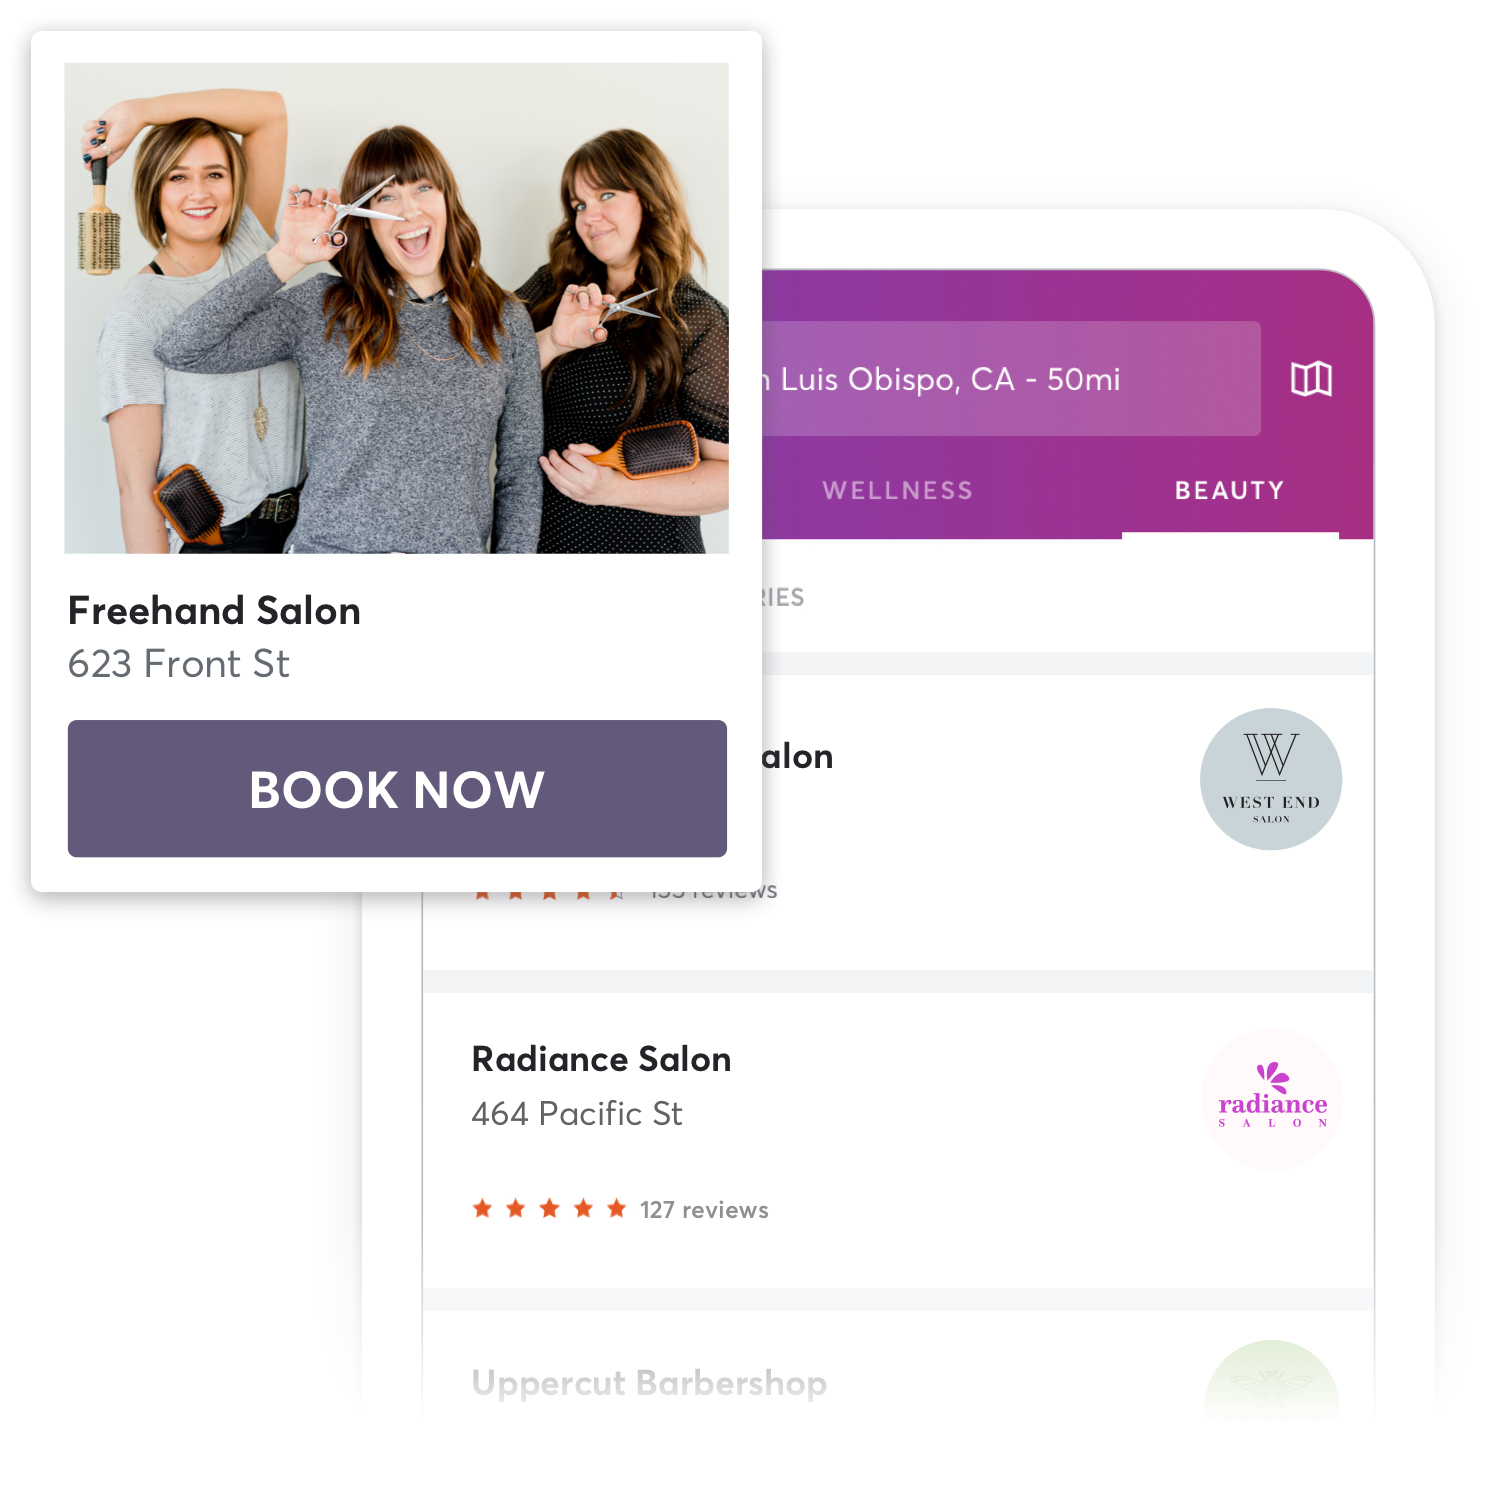Click the categories section header text

pos(783,597)
